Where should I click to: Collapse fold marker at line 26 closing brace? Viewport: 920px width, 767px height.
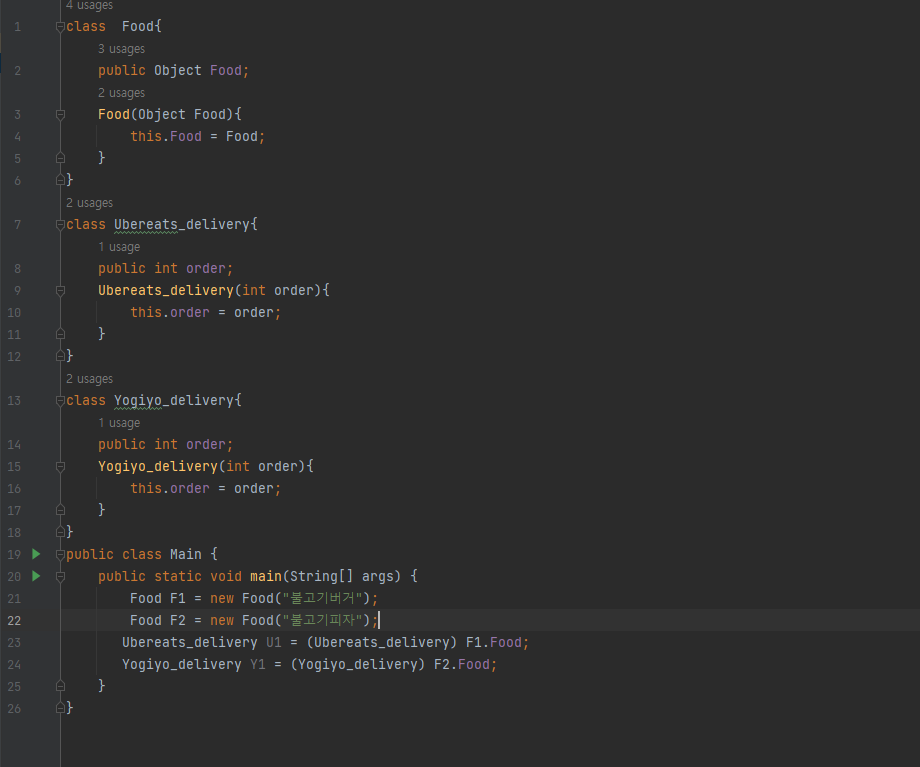pyautogui.click(x=60, y=708)
